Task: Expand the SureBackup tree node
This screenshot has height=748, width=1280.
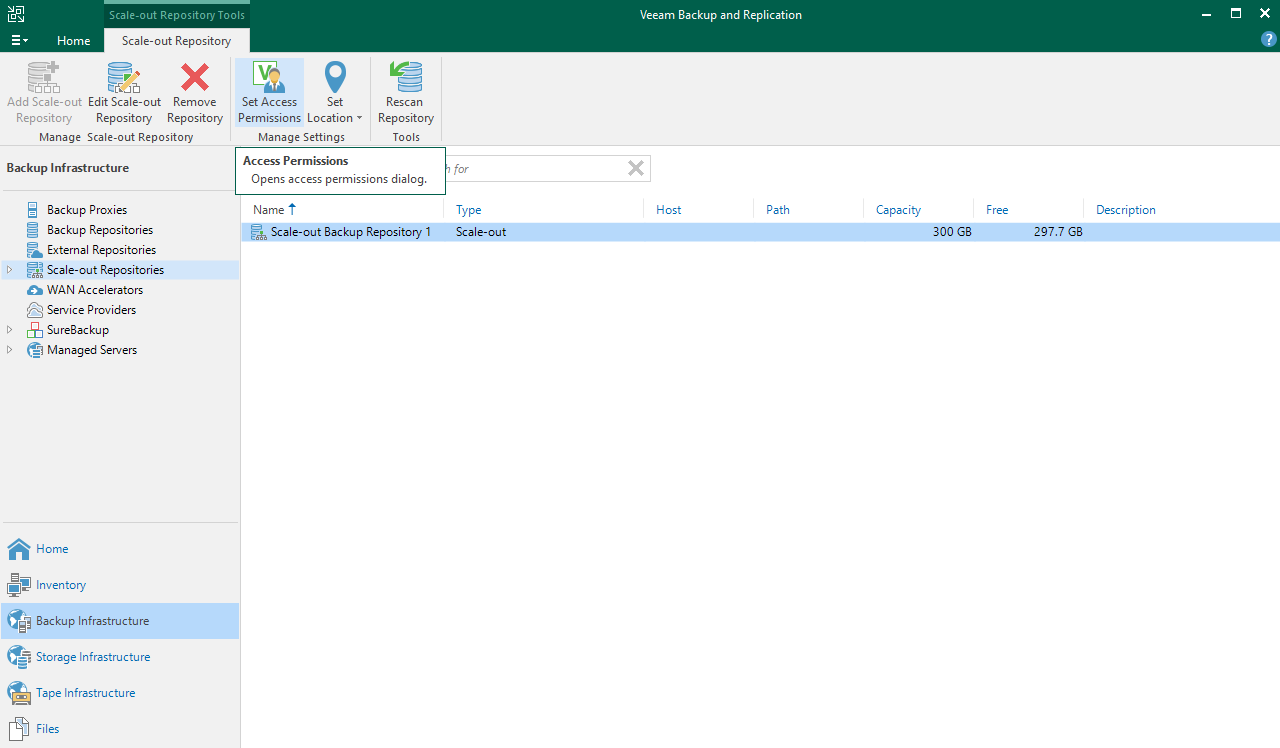Action: point(10,330)
